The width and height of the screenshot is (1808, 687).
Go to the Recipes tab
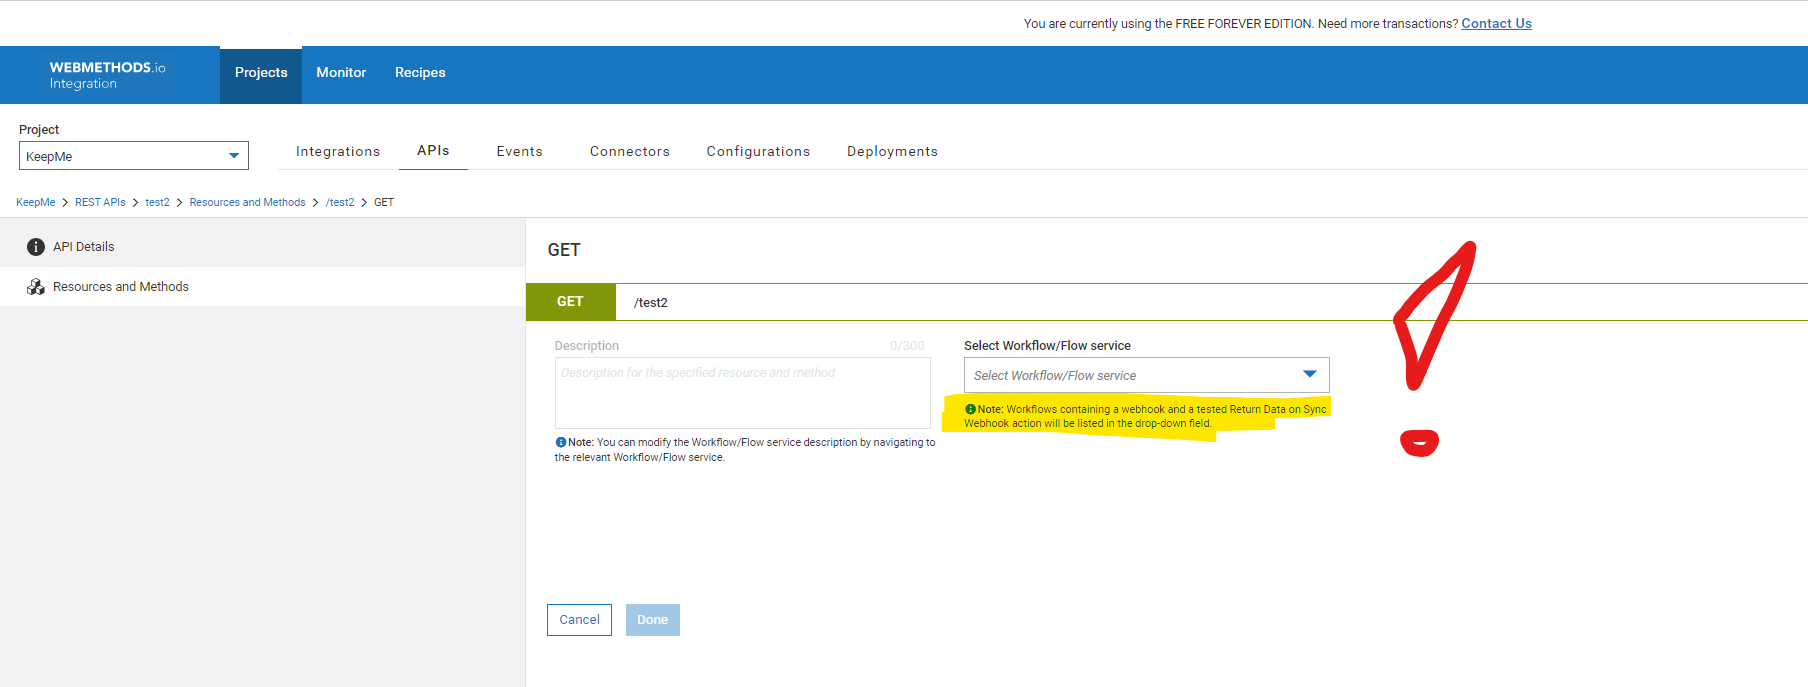click(420, 73)
